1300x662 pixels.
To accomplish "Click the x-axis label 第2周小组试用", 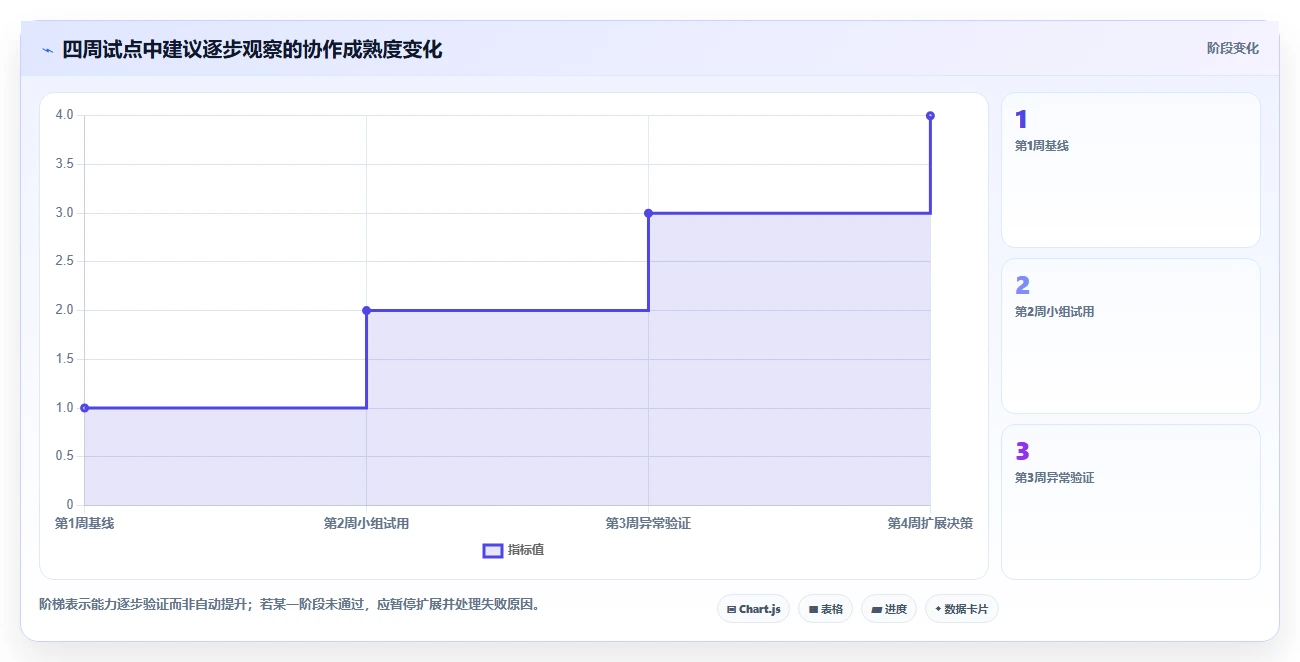I will click(366, 523).
